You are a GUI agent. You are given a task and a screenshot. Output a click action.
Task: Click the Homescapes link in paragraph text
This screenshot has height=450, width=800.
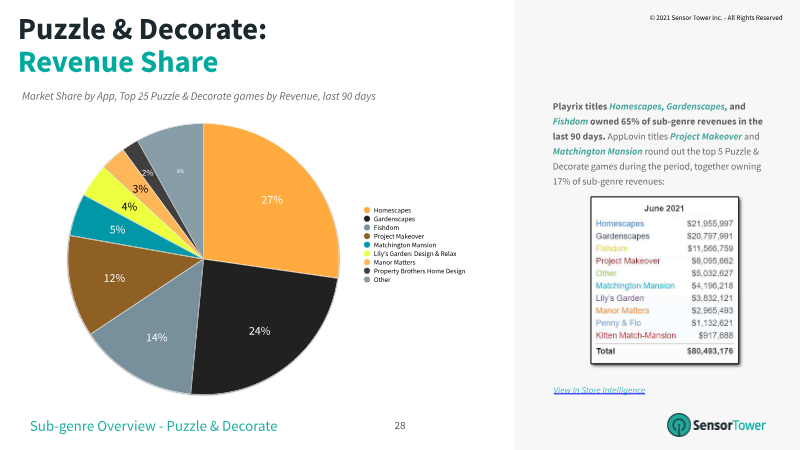click(x=636, y=107)
